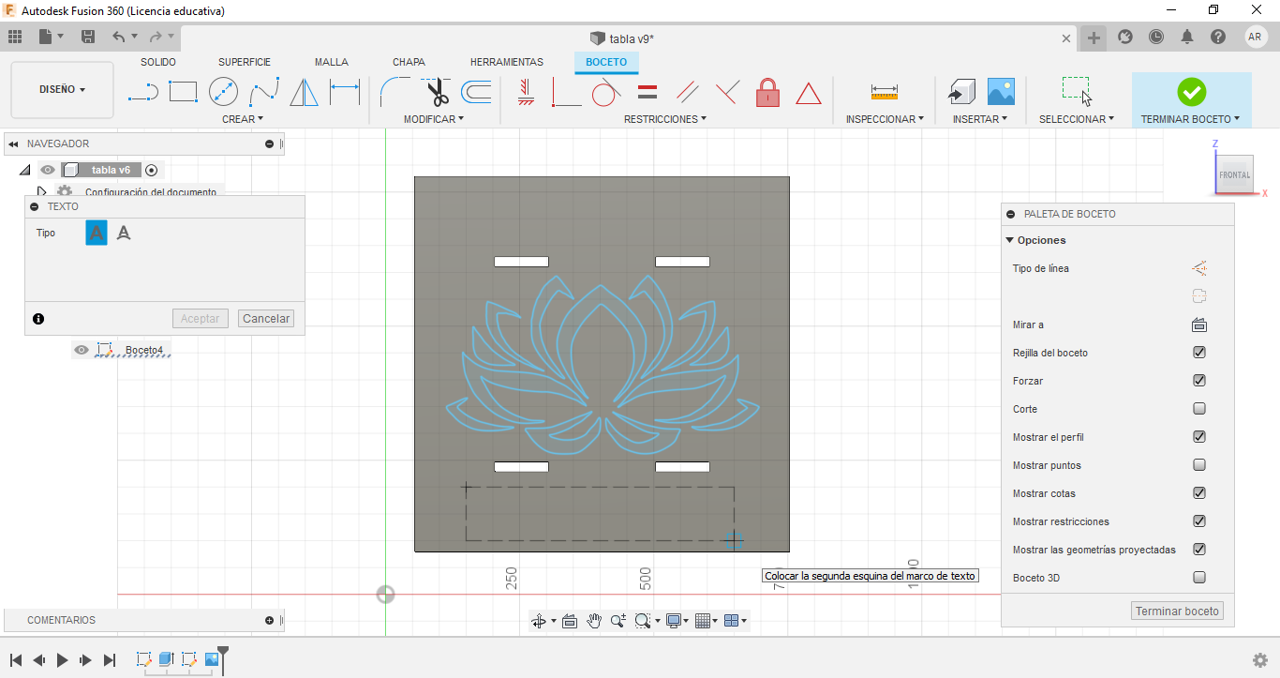Open the DISEÑO workspace dropdown
The image size is (1280, 678).
point(62,90)
